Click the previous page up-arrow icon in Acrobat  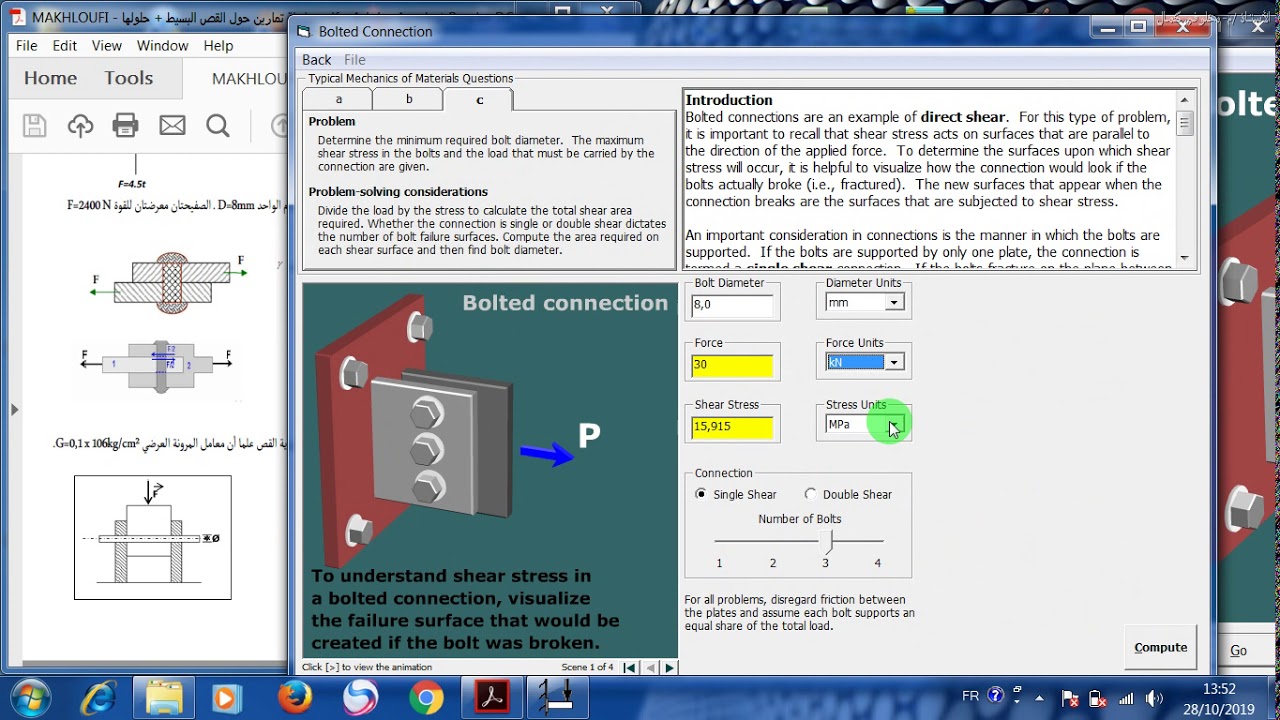pos(281,125)
